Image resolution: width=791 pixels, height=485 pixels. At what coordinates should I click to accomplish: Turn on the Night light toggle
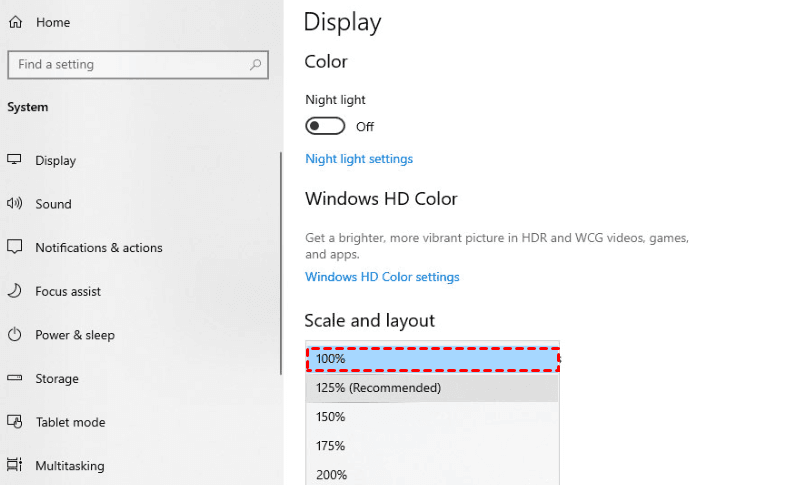[325, 126]
